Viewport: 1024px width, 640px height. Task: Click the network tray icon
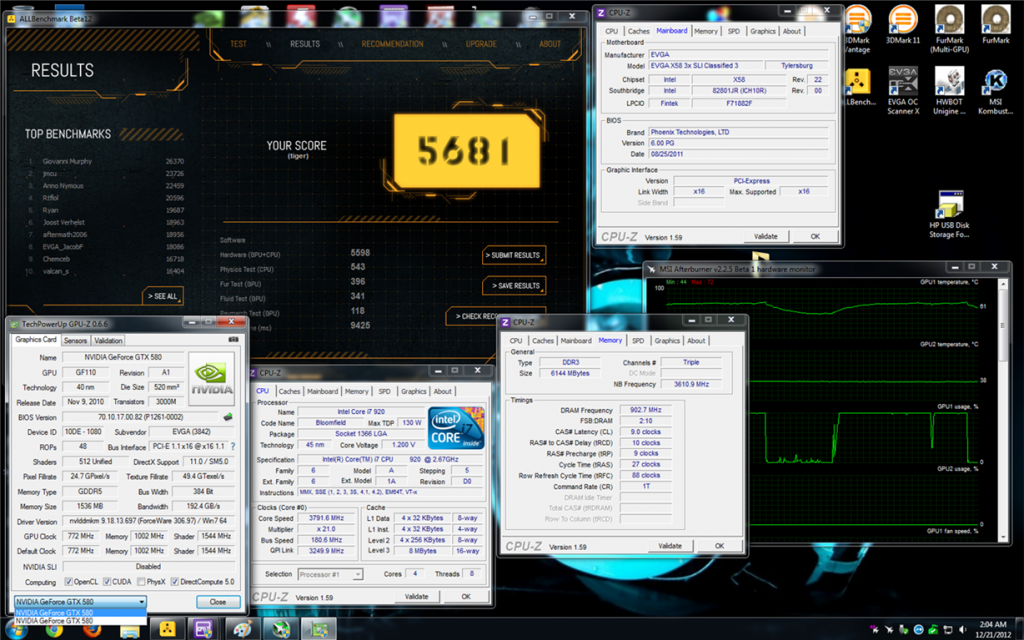(x=948, y=630)
